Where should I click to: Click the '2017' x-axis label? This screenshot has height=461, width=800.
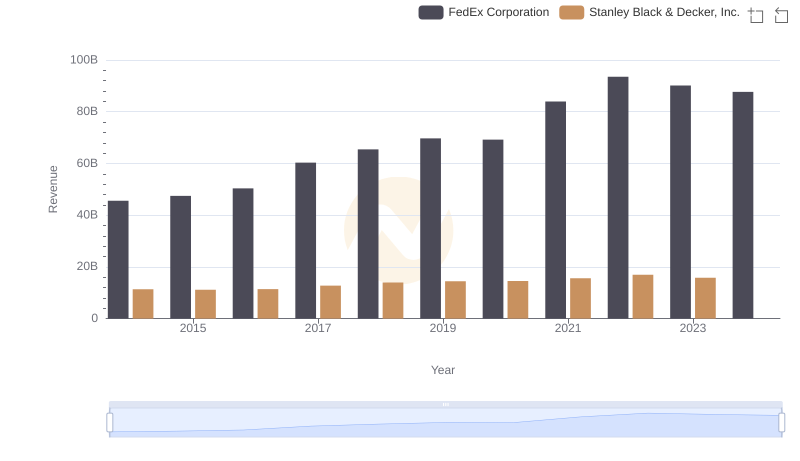point(318,328)
